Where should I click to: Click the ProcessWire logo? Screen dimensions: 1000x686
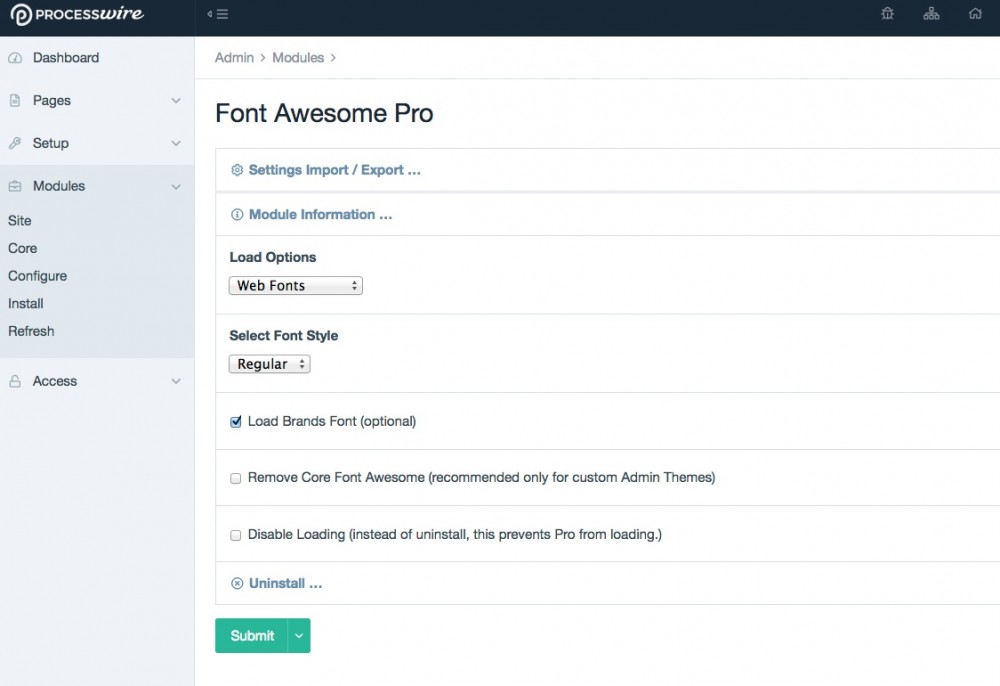(77, 15)
